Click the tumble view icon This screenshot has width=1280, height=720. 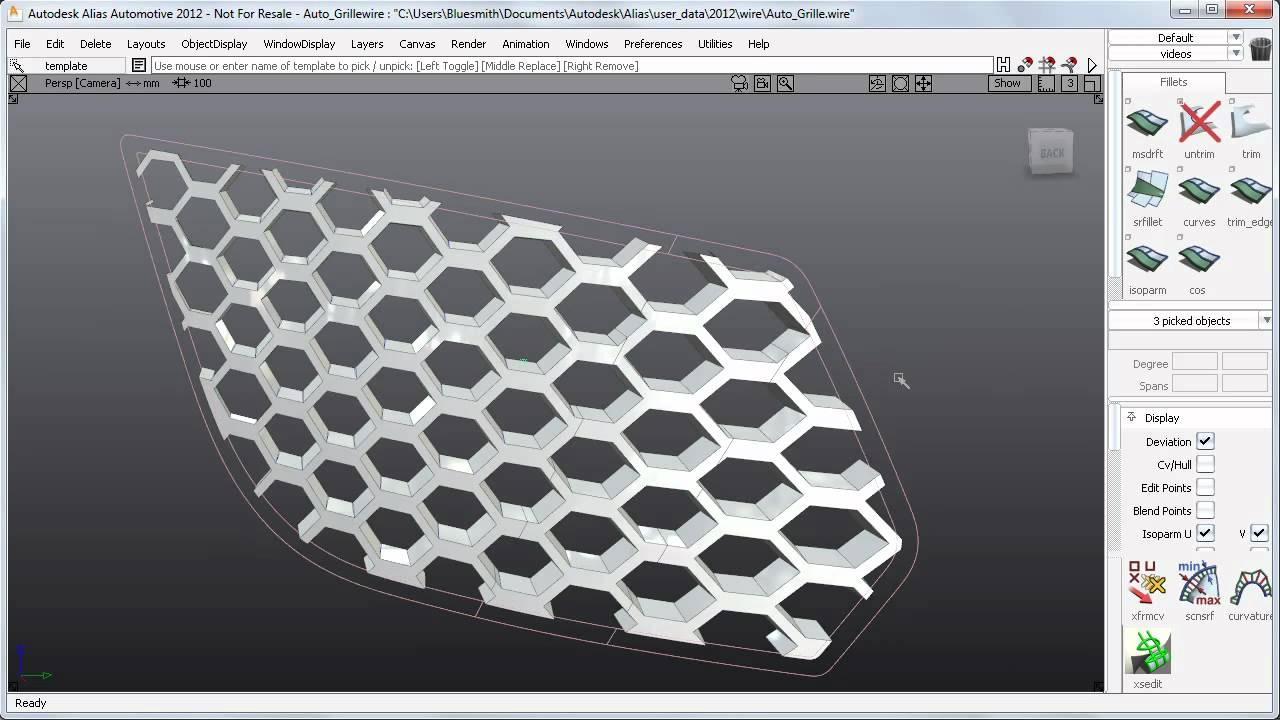click(877, 84)
